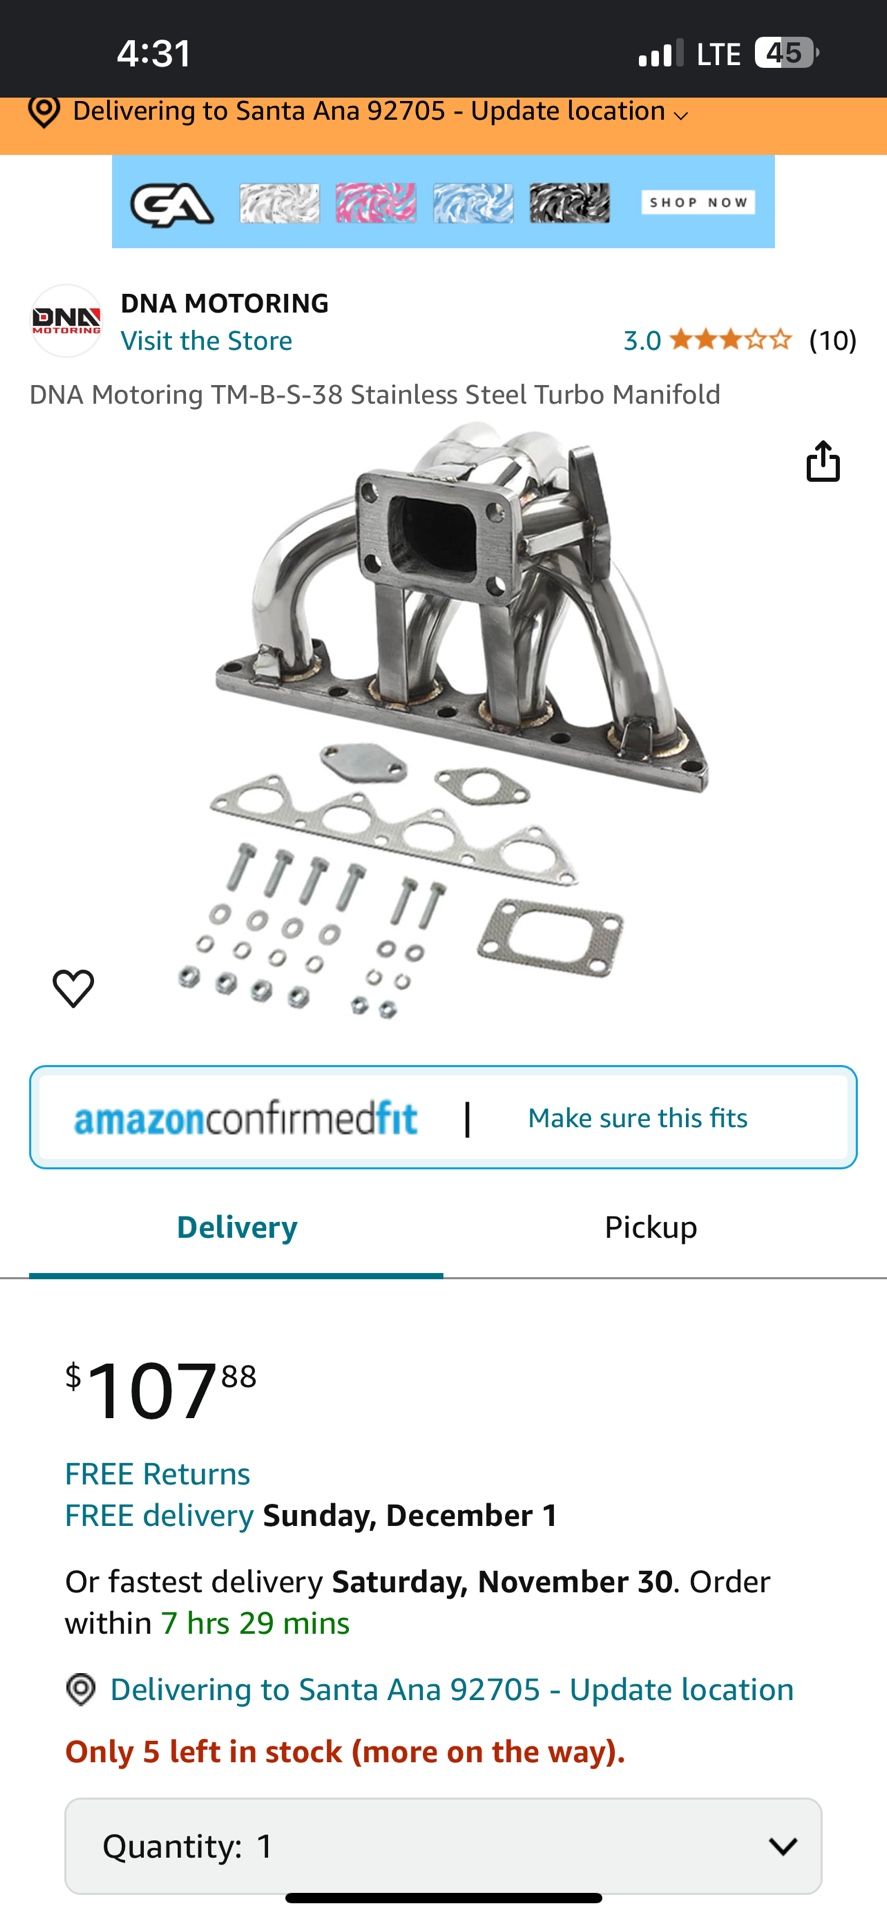
Task: Tap SHOP NOW in banner ad
Action: click(x=698, y=202)
